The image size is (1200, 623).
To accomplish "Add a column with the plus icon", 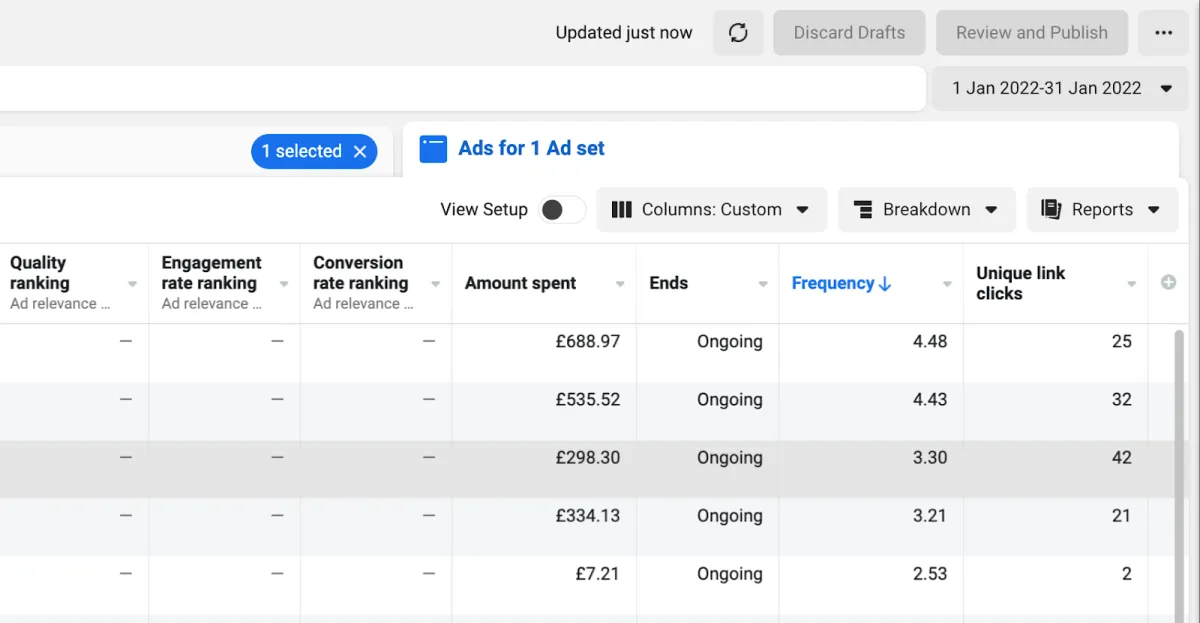I will (x=1168, y=283).
